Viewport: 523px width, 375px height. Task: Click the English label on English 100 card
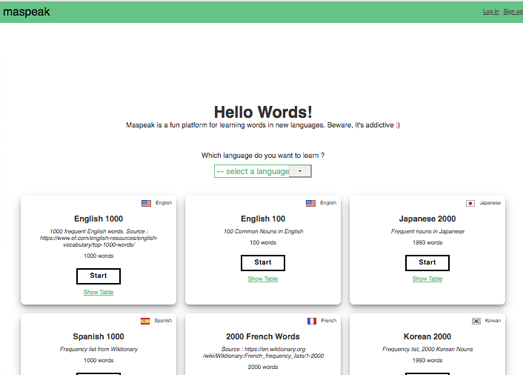(329, 203)
